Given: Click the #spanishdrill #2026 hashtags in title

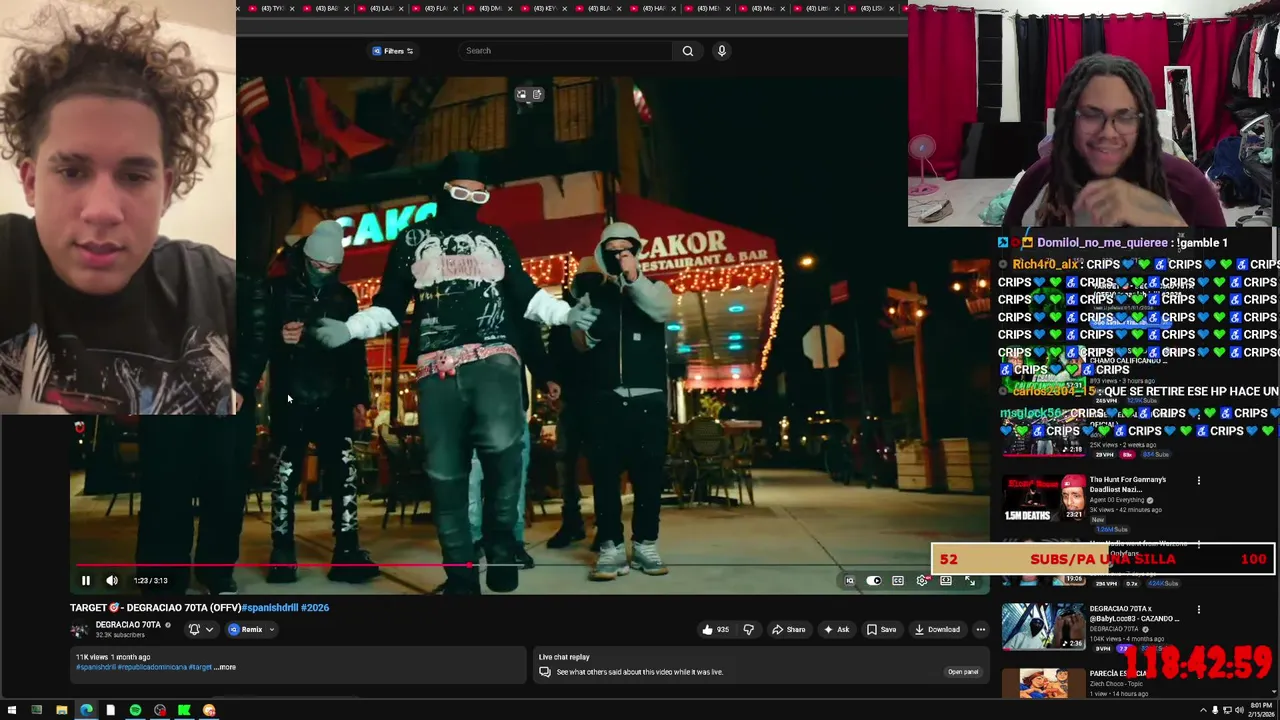Looking at the screenshot, I should (285, 607).
